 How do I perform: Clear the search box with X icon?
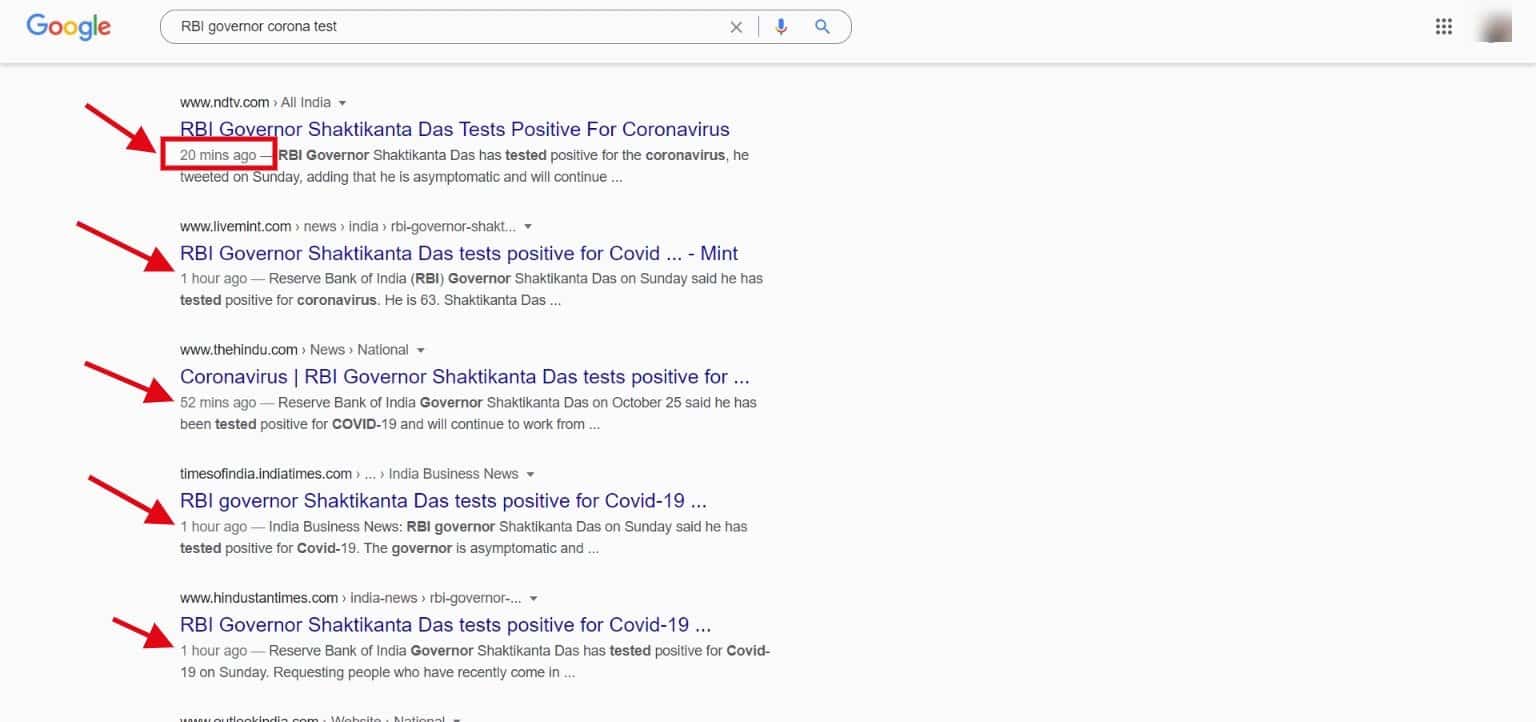[x=736, y=27]
